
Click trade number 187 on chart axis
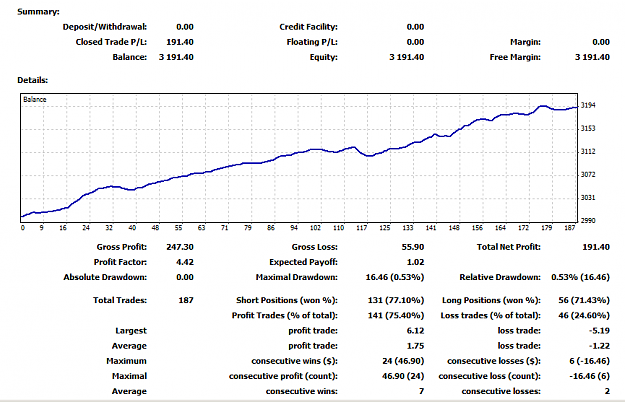click(570, 227)
